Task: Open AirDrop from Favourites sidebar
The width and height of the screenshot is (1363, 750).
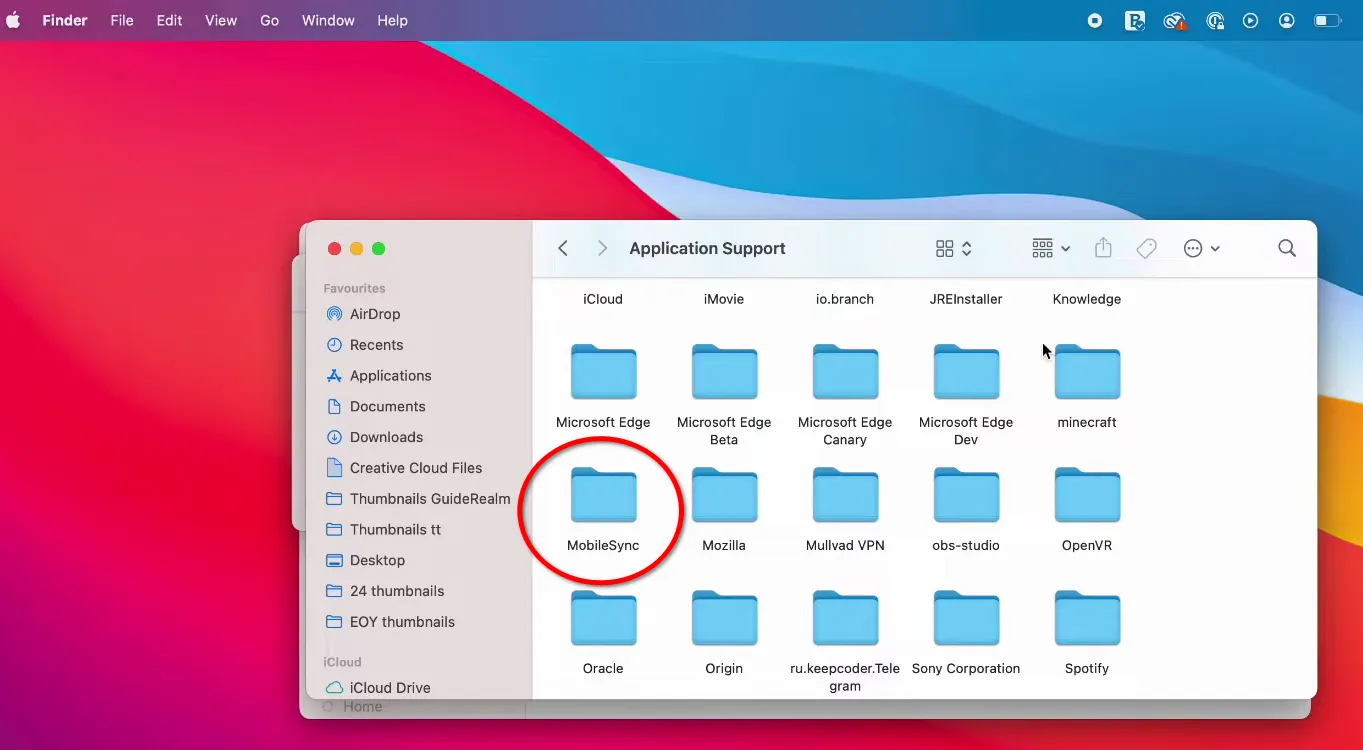Action: (x=374, y=314)
